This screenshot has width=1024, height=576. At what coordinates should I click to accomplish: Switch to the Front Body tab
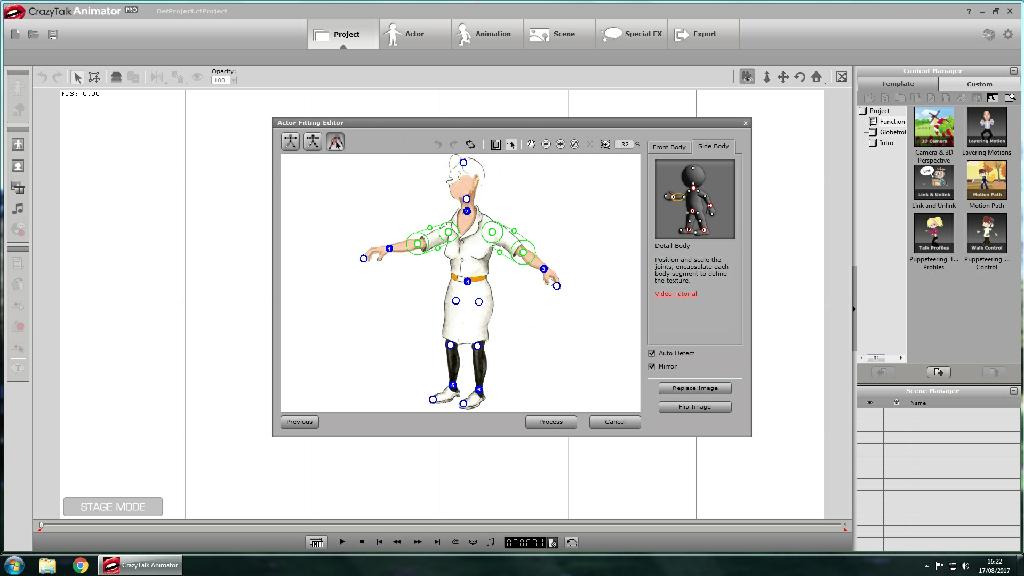668,147
